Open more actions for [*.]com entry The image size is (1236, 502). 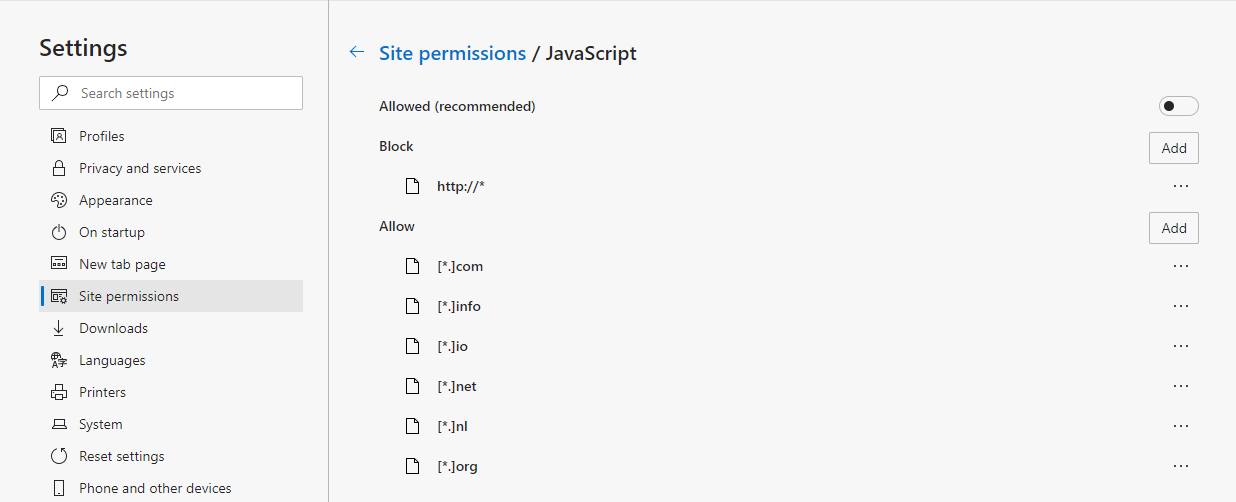click(x=1180, y=266)
